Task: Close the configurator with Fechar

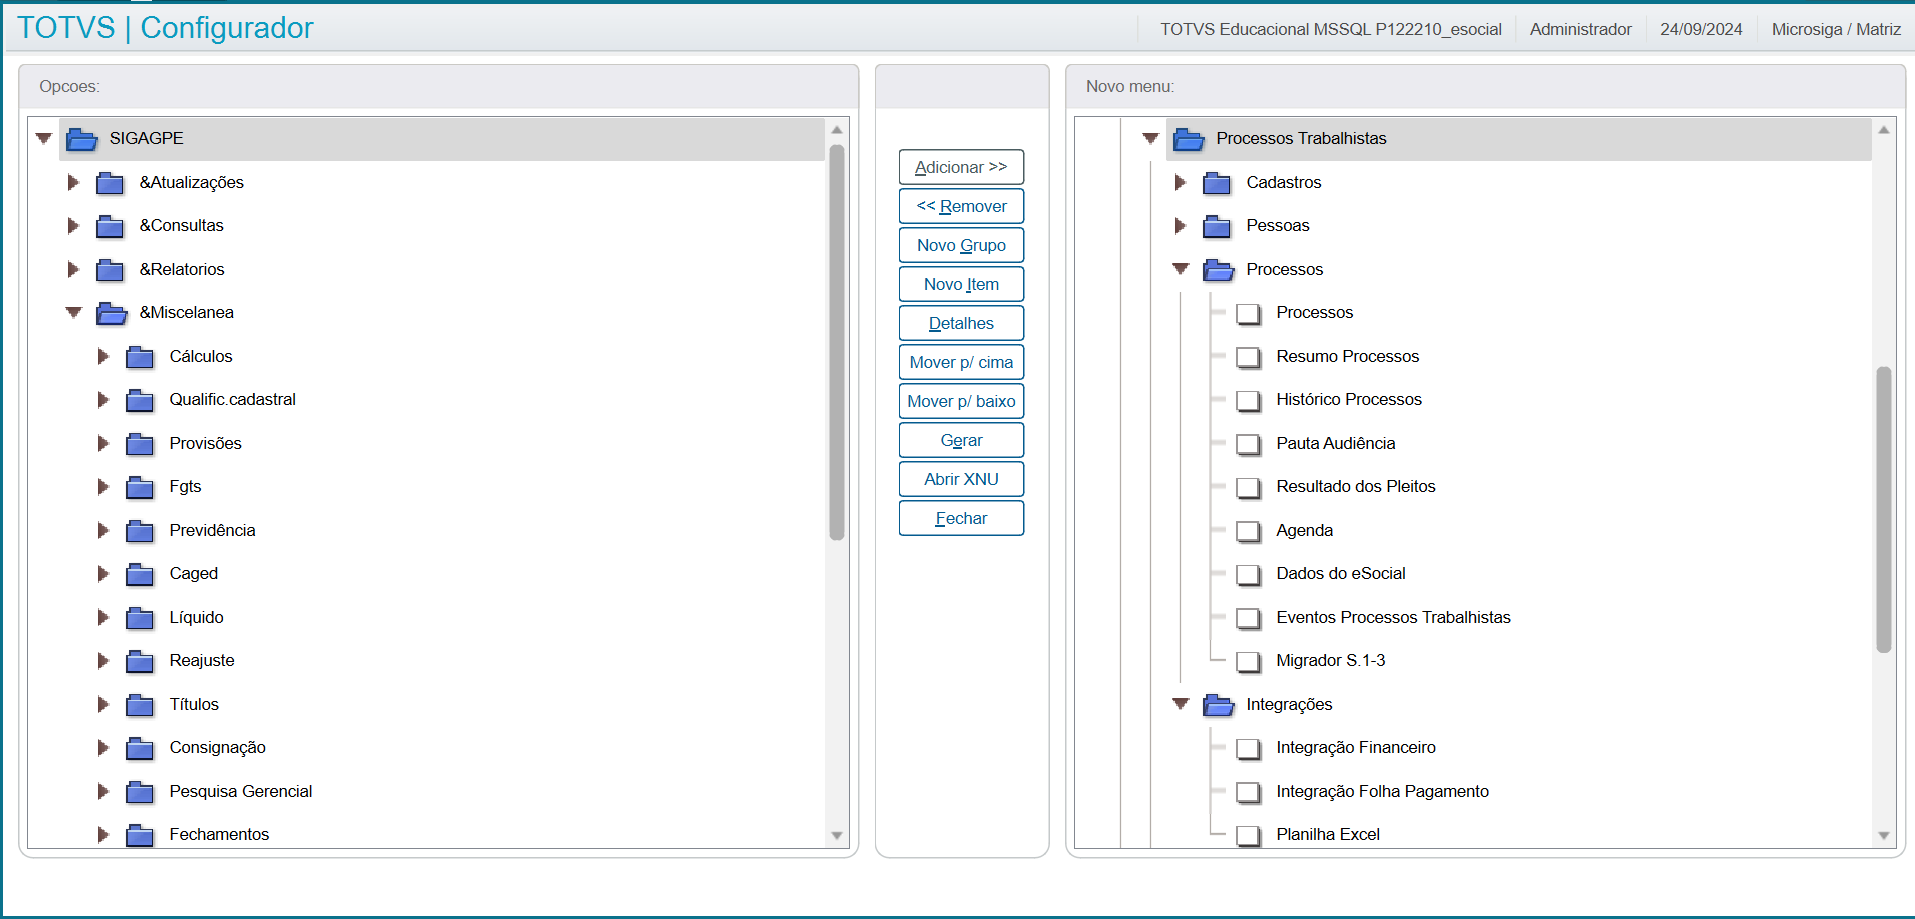Action: pos(961,518)
